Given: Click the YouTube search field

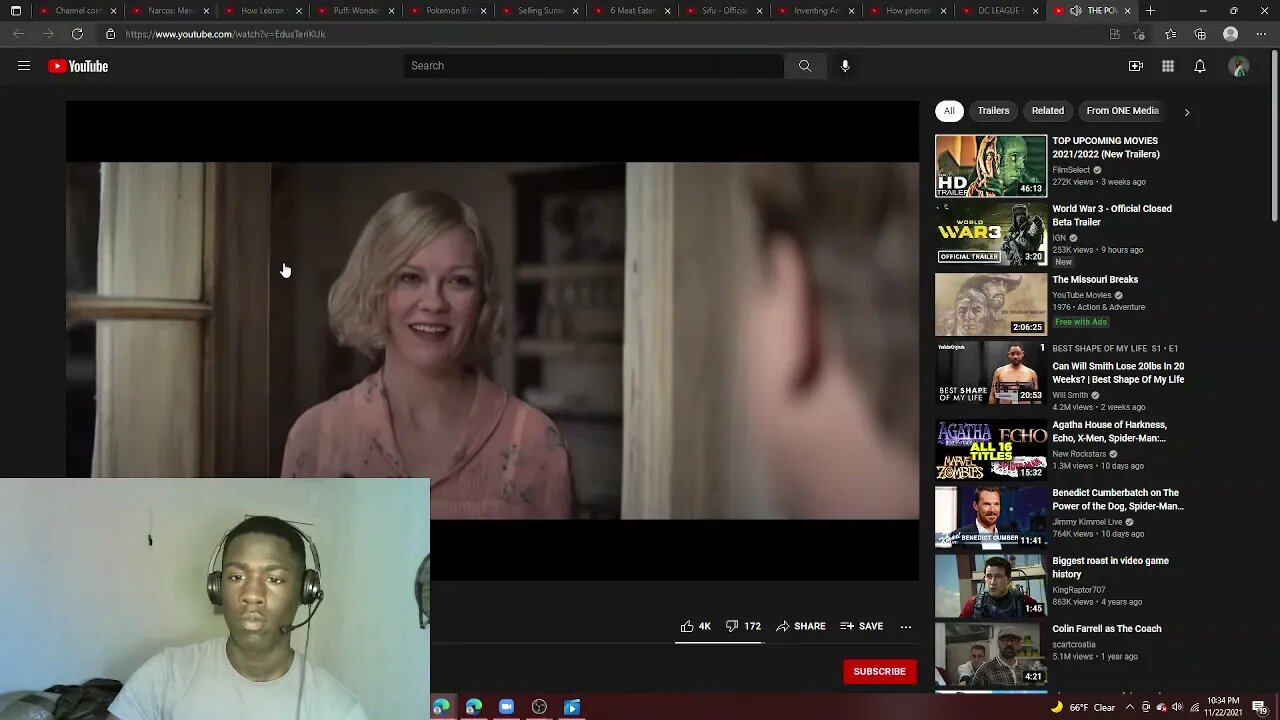Looking at the screenshot, I should (x=594, y=66).
